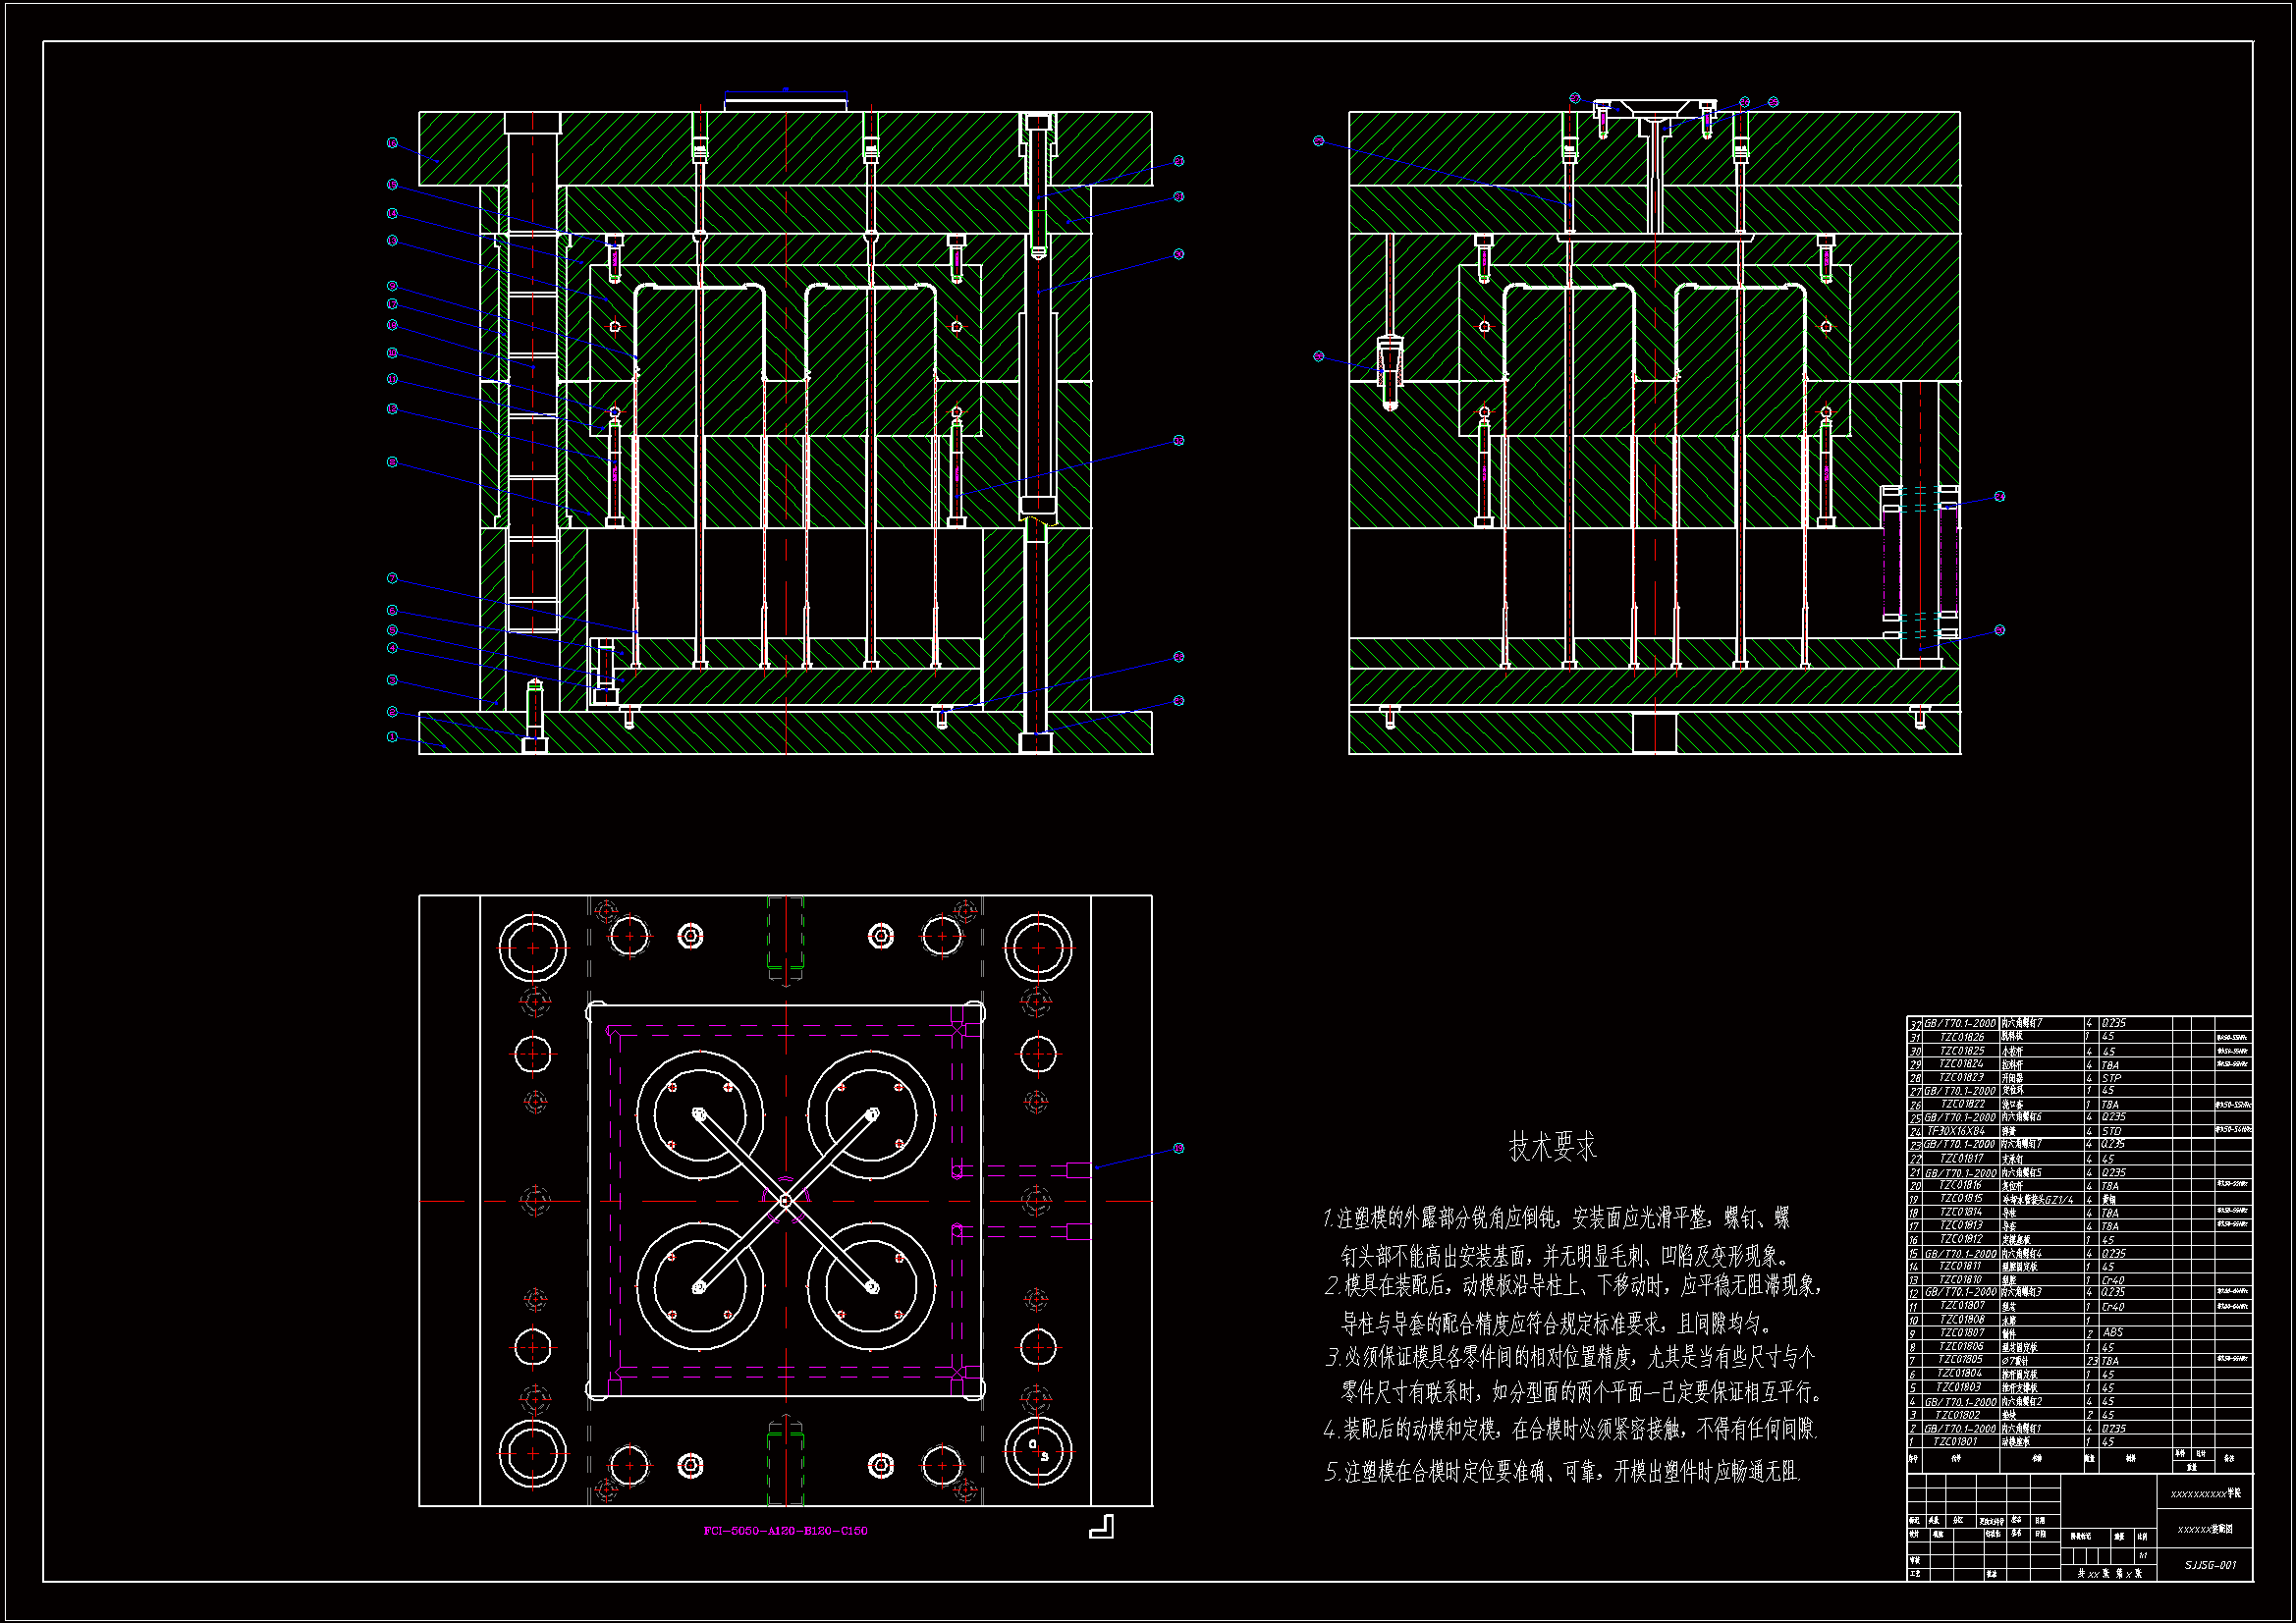Select the xxxxxx装配图 title cell

pyautogui.click(x=2205, y=1529)
